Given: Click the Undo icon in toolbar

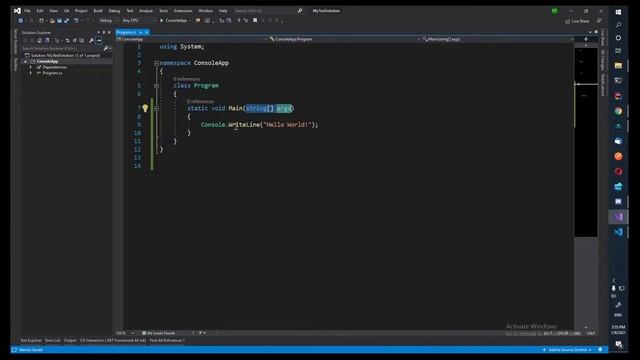Looking at the screenshot, I should [x=76, y=20].
